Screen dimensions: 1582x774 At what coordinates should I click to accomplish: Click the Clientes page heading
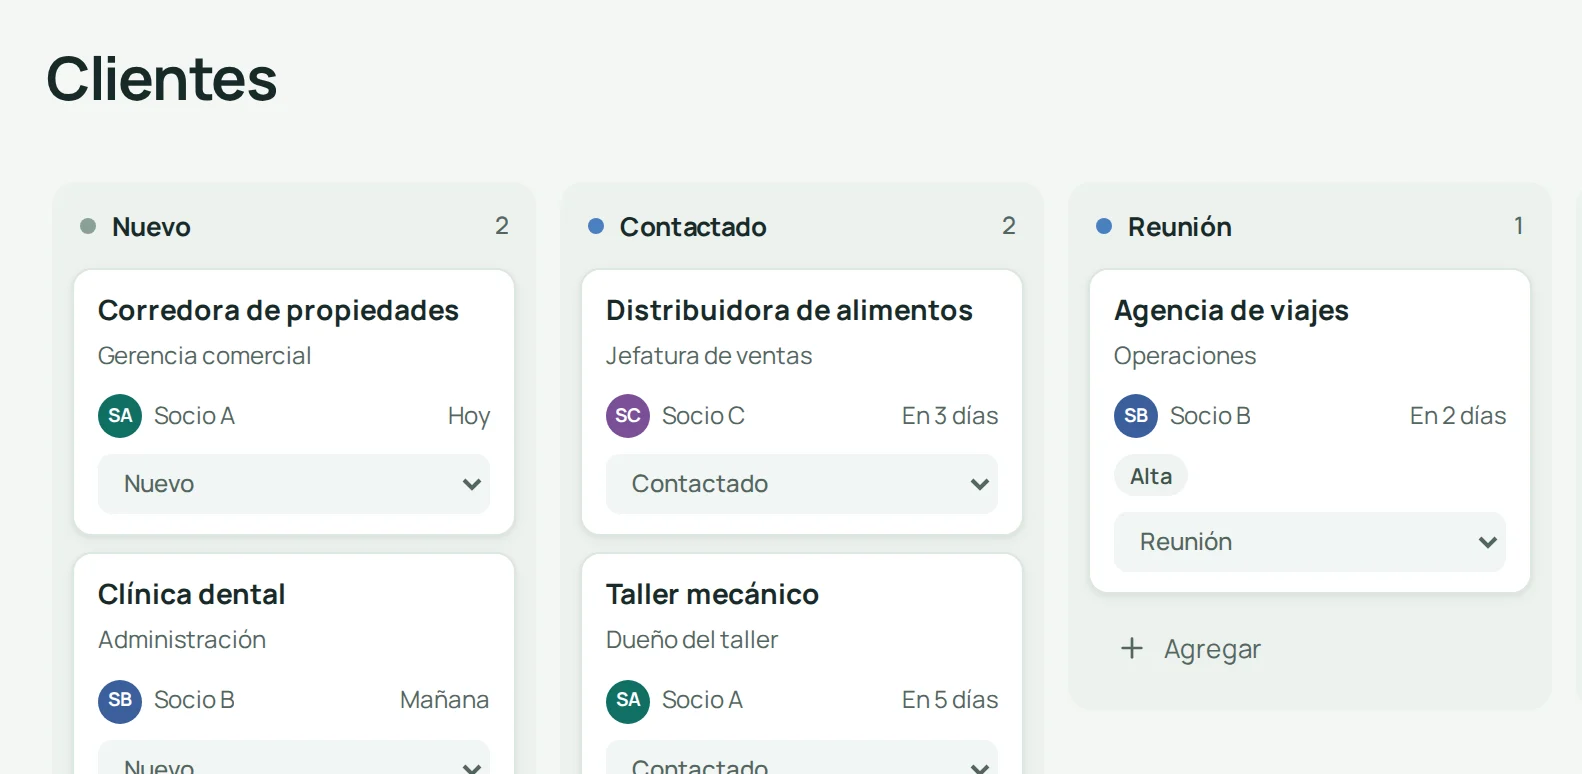(x=162, y=79)
